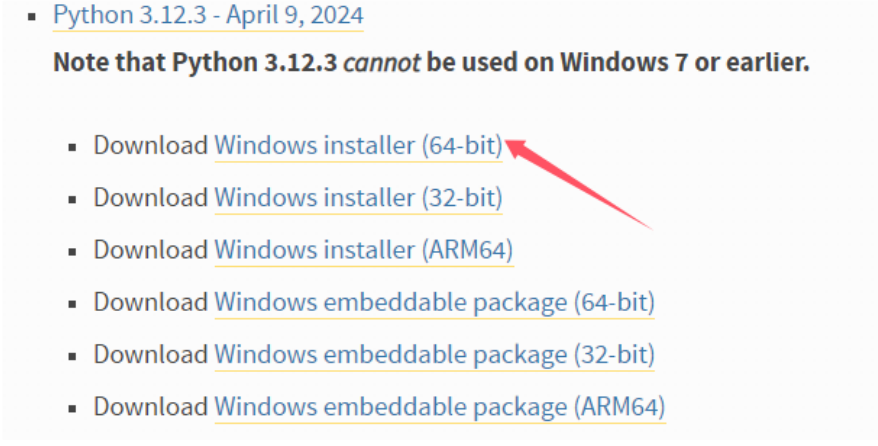Click the red arrow annotation
878x446 pixels.
(577, 183)
